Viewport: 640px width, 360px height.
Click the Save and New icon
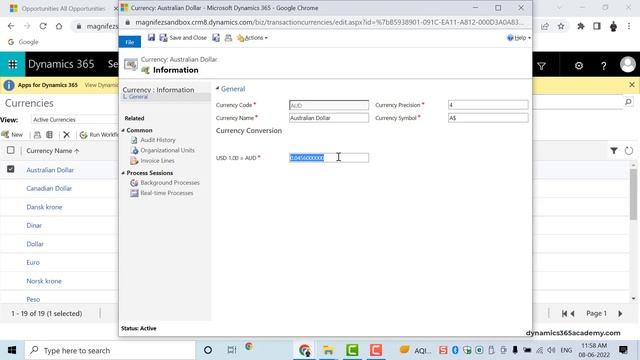pyautogui.click(x=216, y=38)
